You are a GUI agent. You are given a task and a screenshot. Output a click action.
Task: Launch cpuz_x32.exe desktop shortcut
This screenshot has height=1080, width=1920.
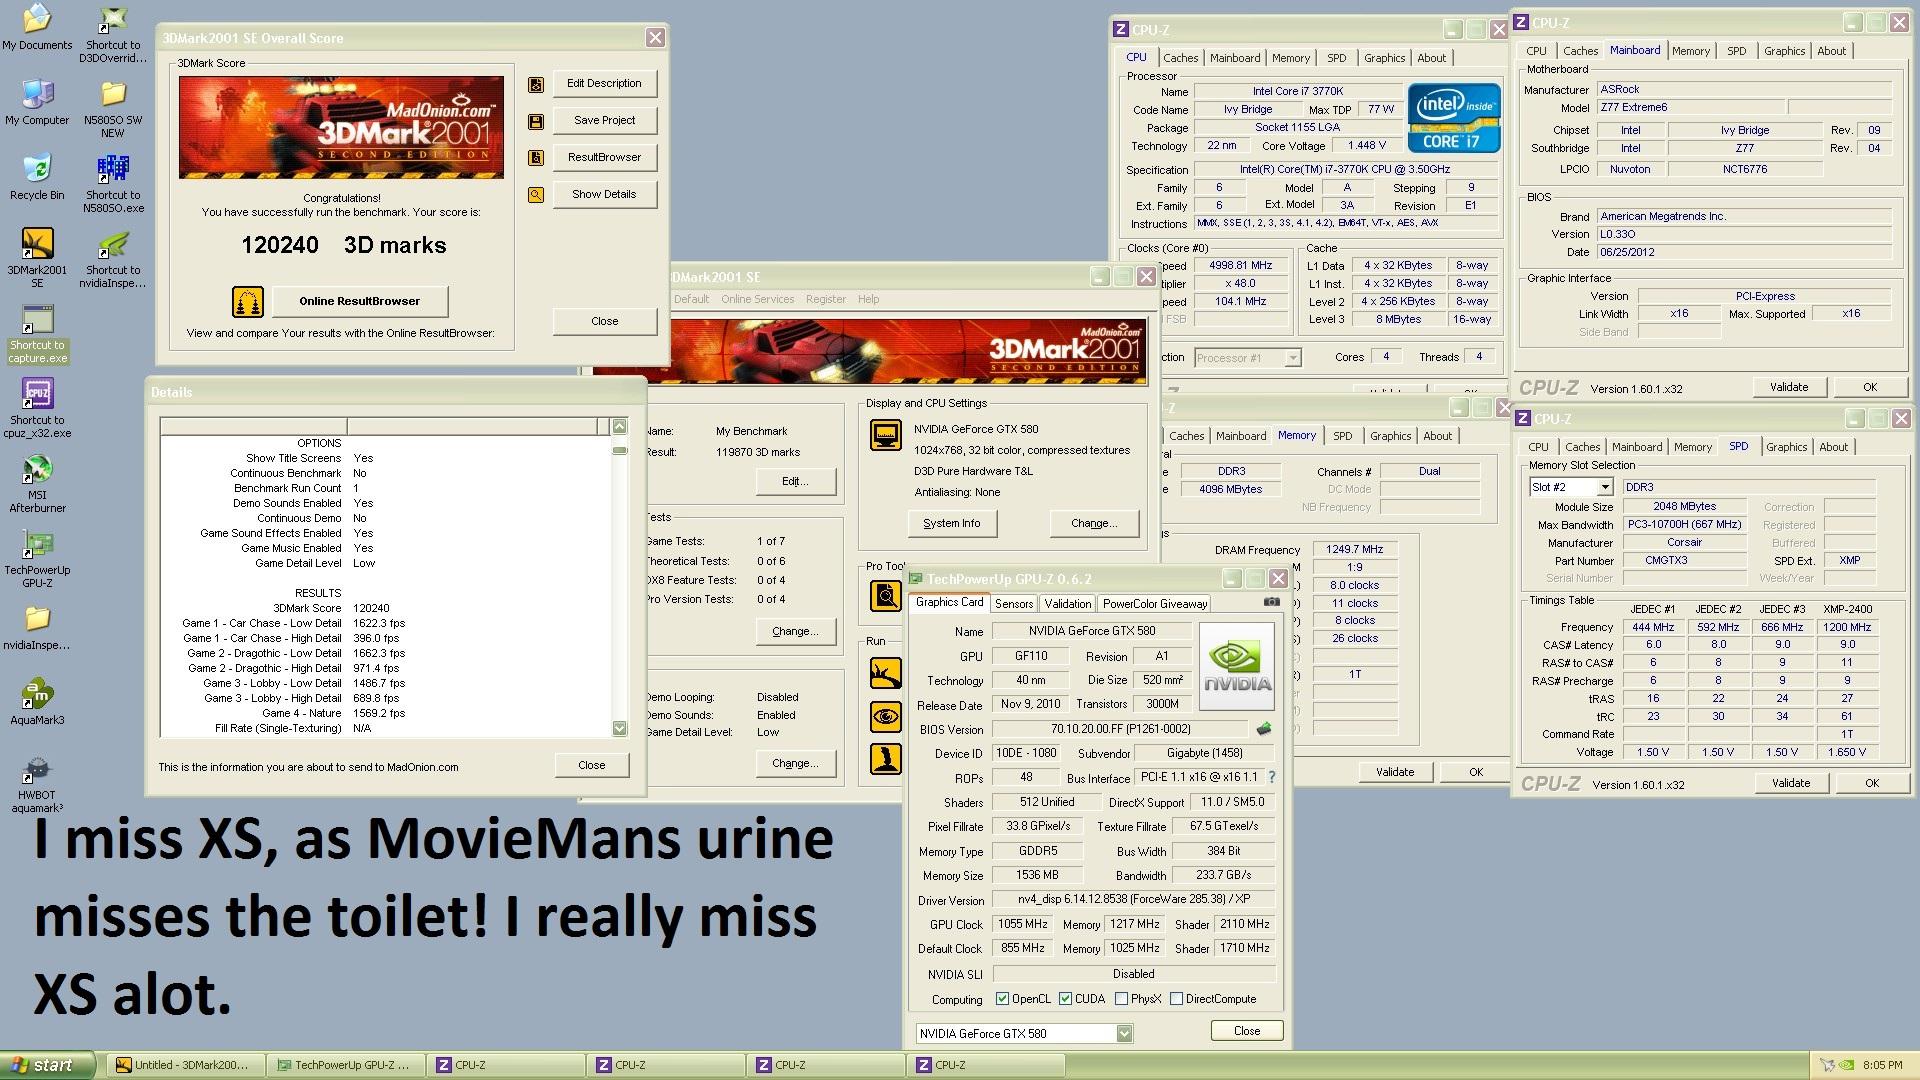[x=37, y=409]
